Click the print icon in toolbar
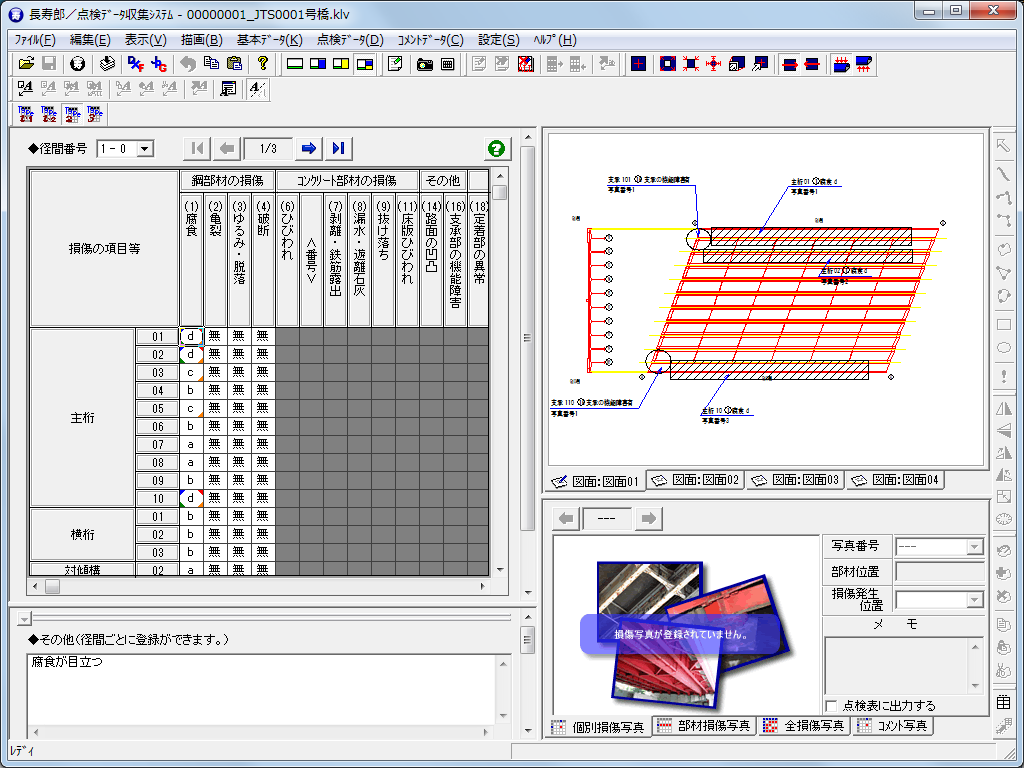This screenshot has height=768, width=1024. (107, 64)
